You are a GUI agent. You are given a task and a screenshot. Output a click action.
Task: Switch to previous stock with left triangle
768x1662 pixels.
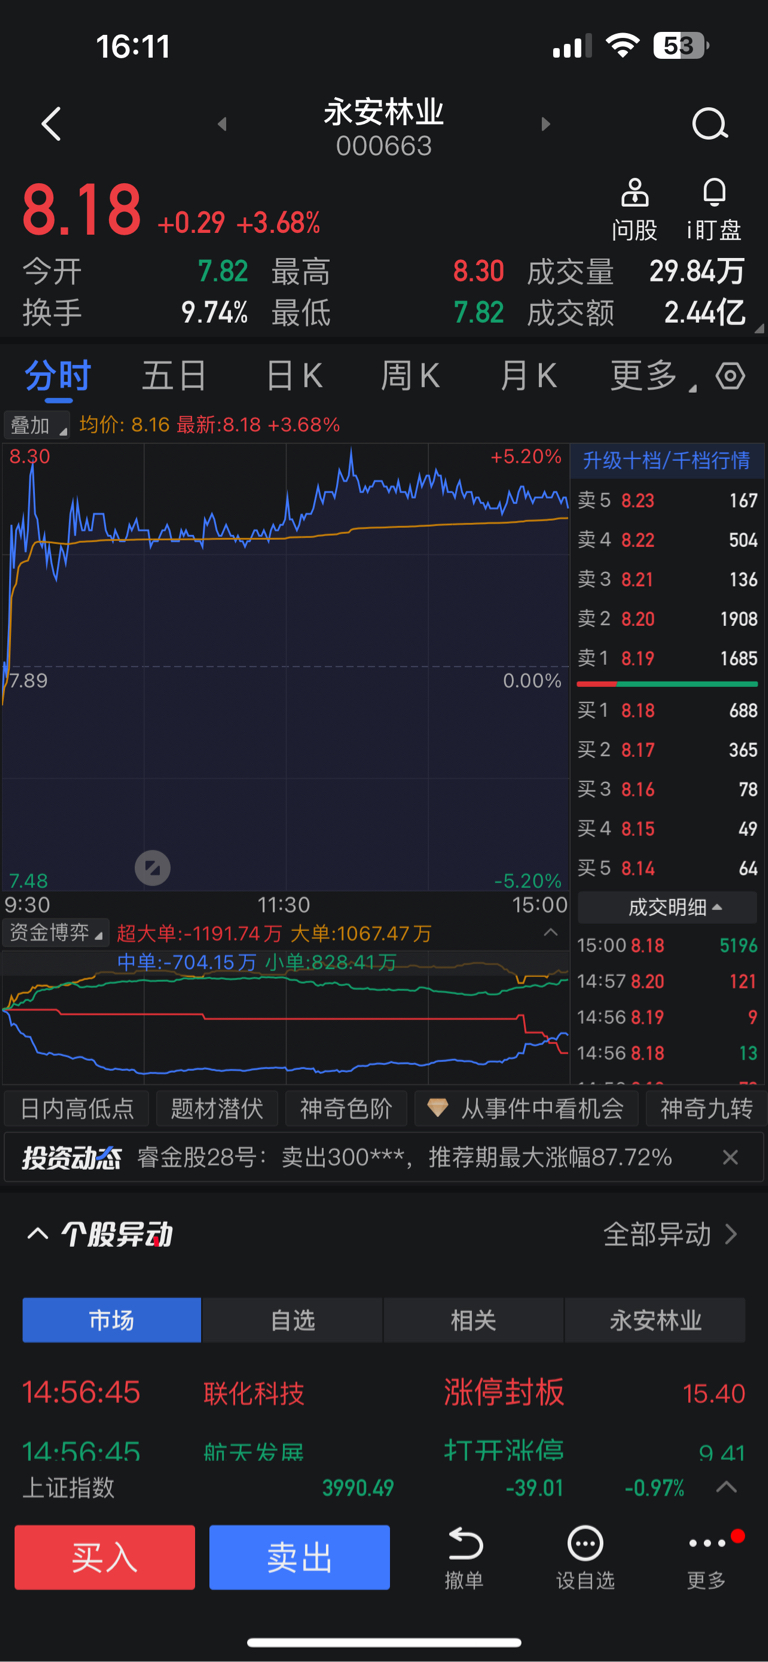coord(222,124)
